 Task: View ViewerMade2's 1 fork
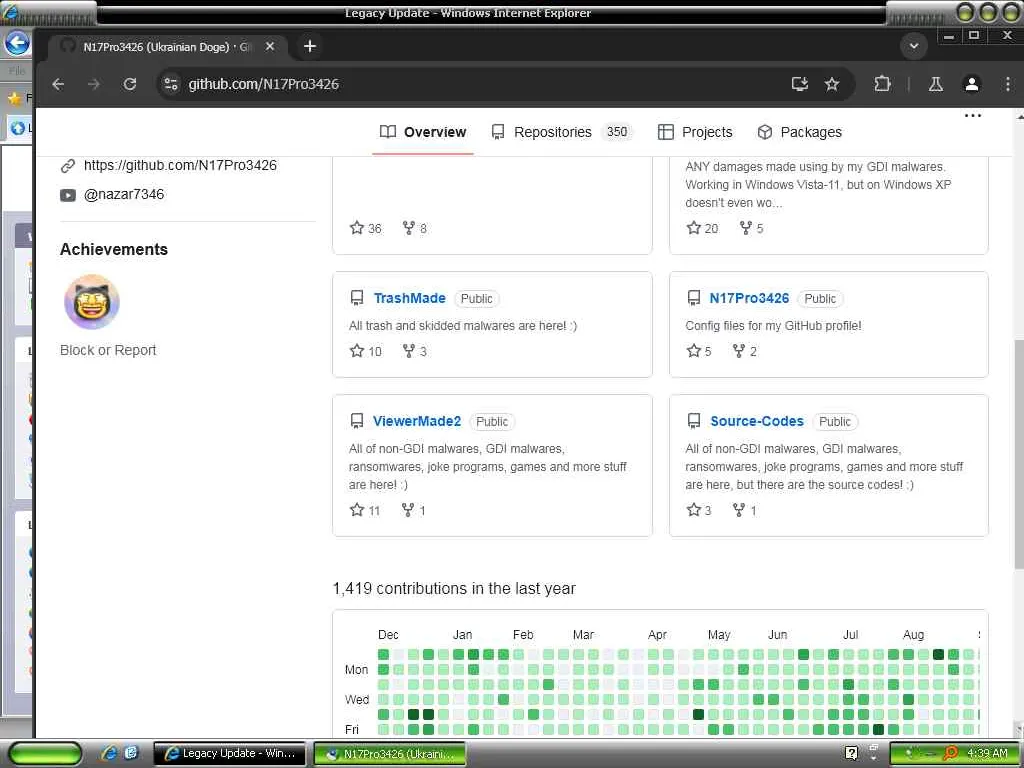coord(413,511)
